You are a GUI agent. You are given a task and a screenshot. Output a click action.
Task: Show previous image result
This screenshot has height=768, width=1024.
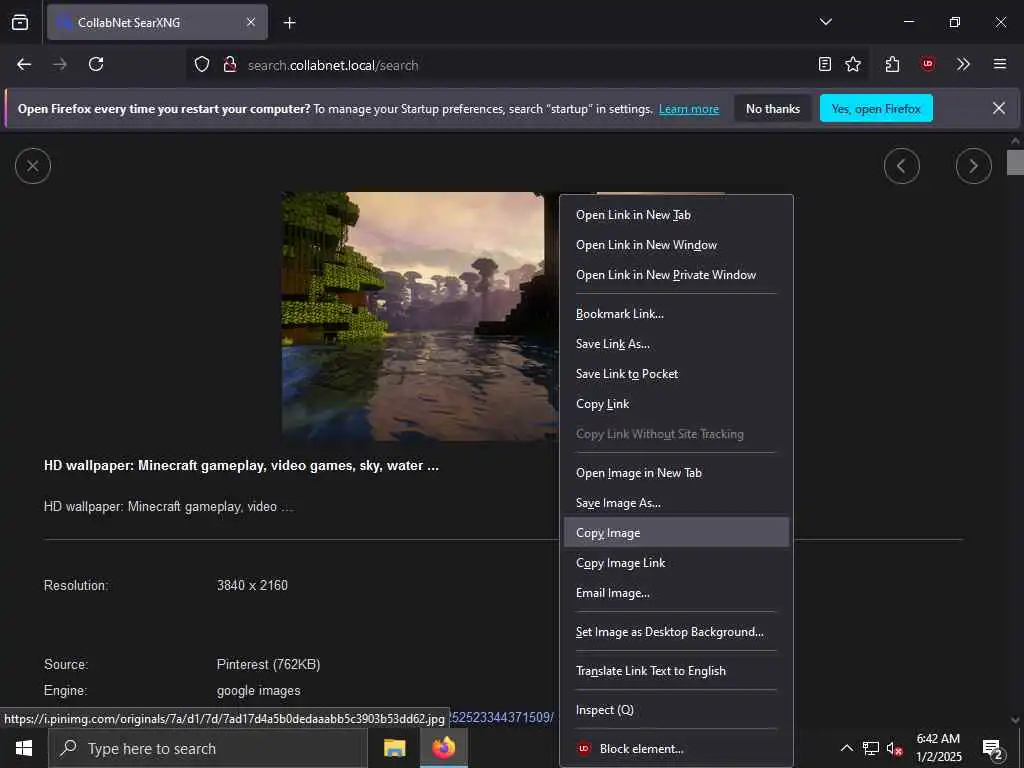point(901,166)
